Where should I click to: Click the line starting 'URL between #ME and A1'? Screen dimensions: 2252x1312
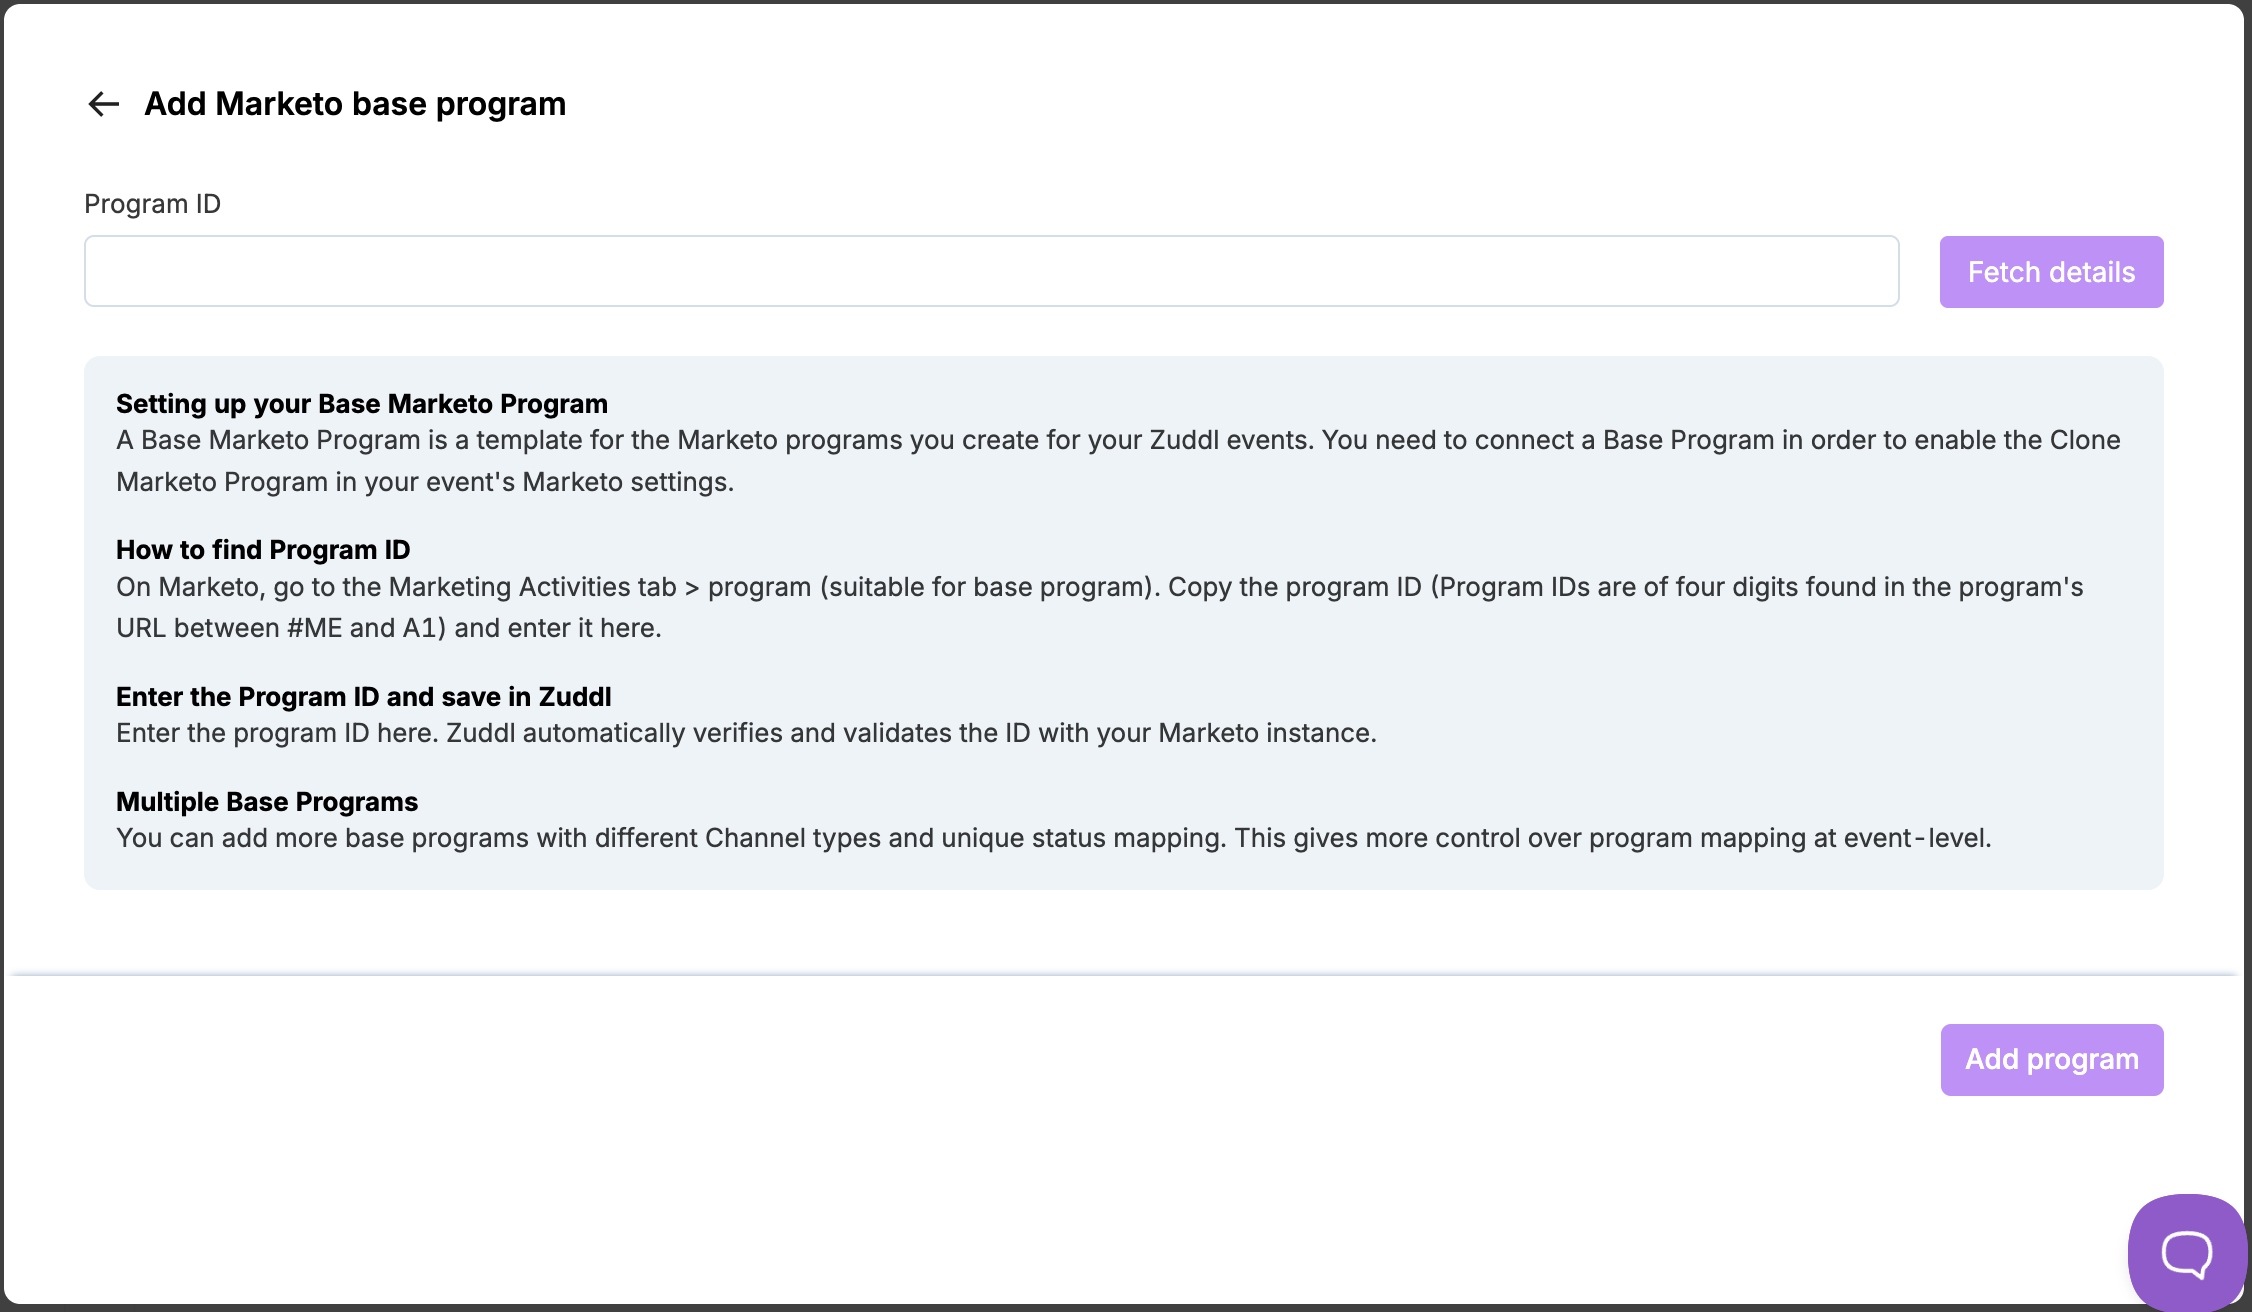389,628
